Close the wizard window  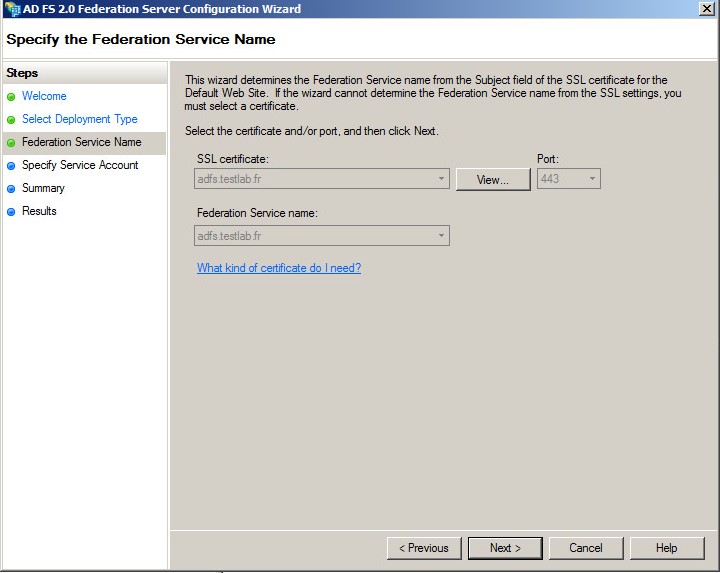pyautogui.click(x=706, y=9)
